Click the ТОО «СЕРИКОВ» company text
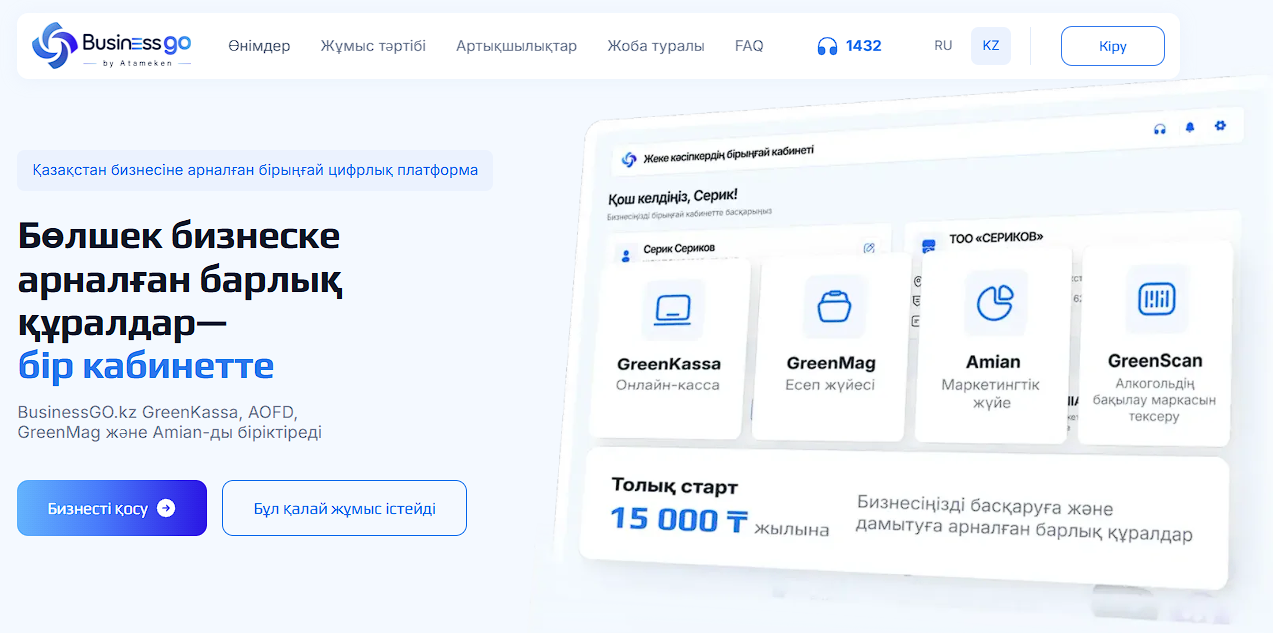 coord(995,238)
